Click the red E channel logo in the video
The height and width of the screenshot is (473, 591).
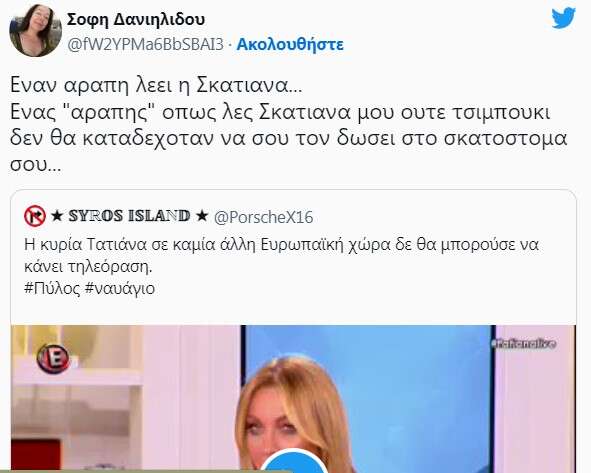tap(54, 358)
